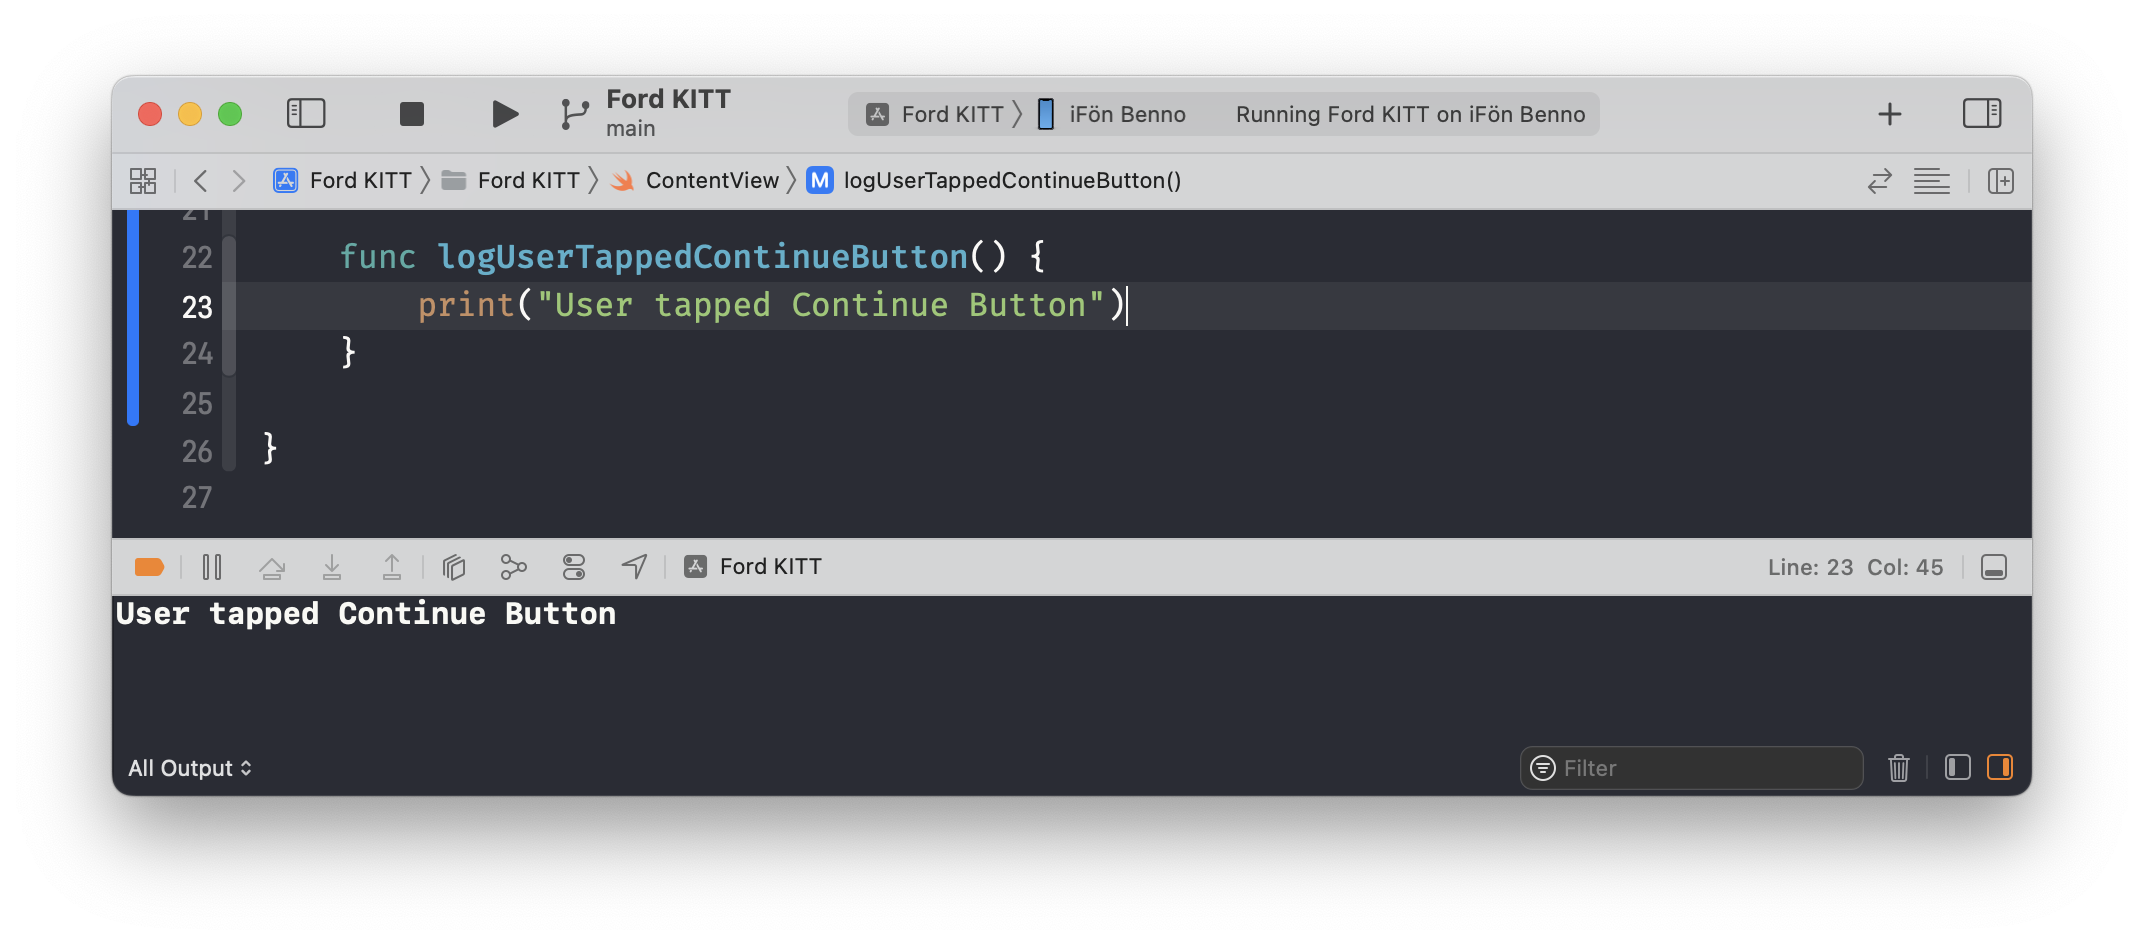Screen dimensions: 2144x944
Task: Deactivate breakpoints with the orange tag icon
Action: coord(149,568)
